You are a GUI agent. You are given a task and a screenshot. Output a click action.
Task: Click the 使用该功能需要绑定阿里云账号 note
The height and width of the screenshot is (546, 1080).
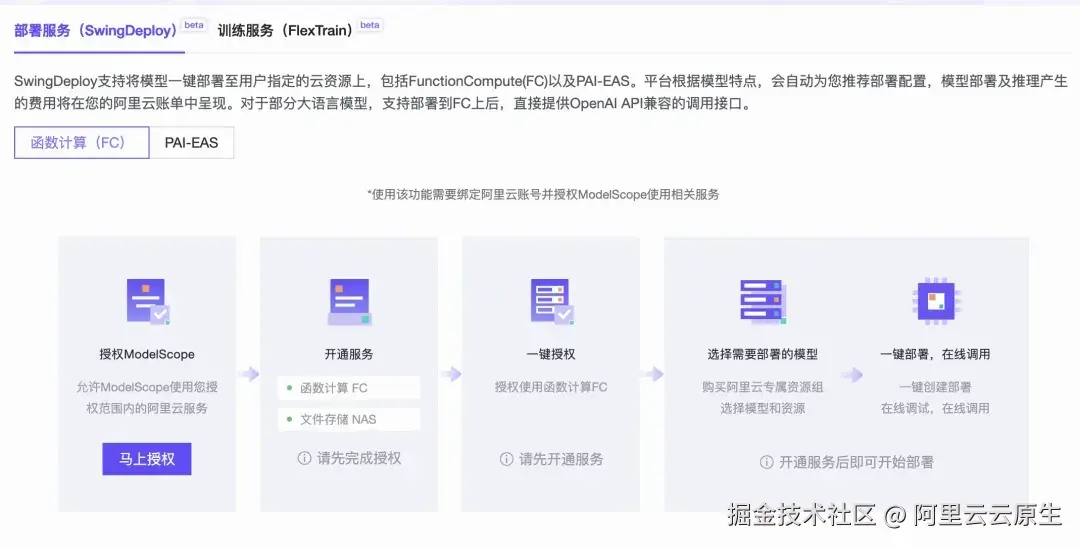pos(543,194)
